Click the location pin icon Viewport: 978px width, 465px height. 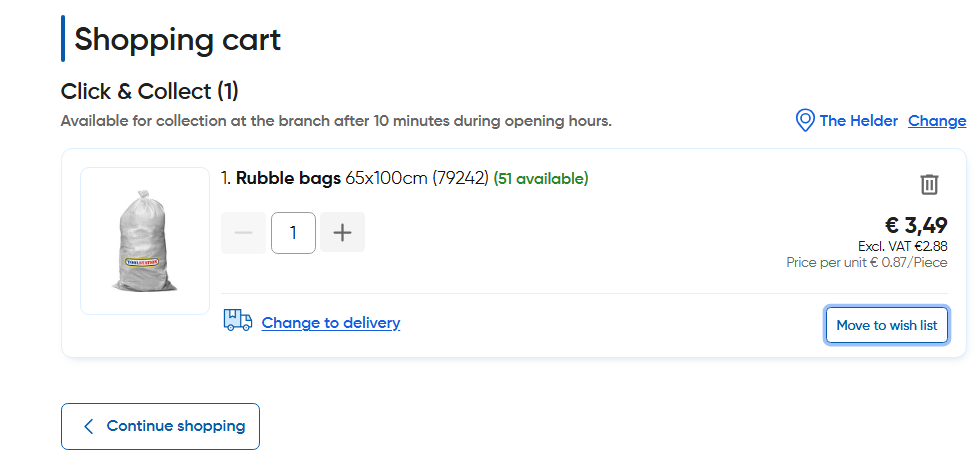[804, 121]
